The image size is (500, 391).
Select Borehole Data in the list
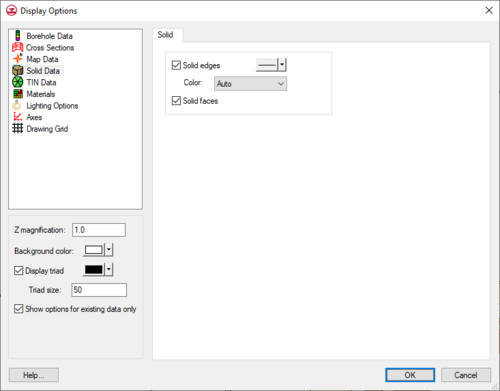[x=50, y=36]
